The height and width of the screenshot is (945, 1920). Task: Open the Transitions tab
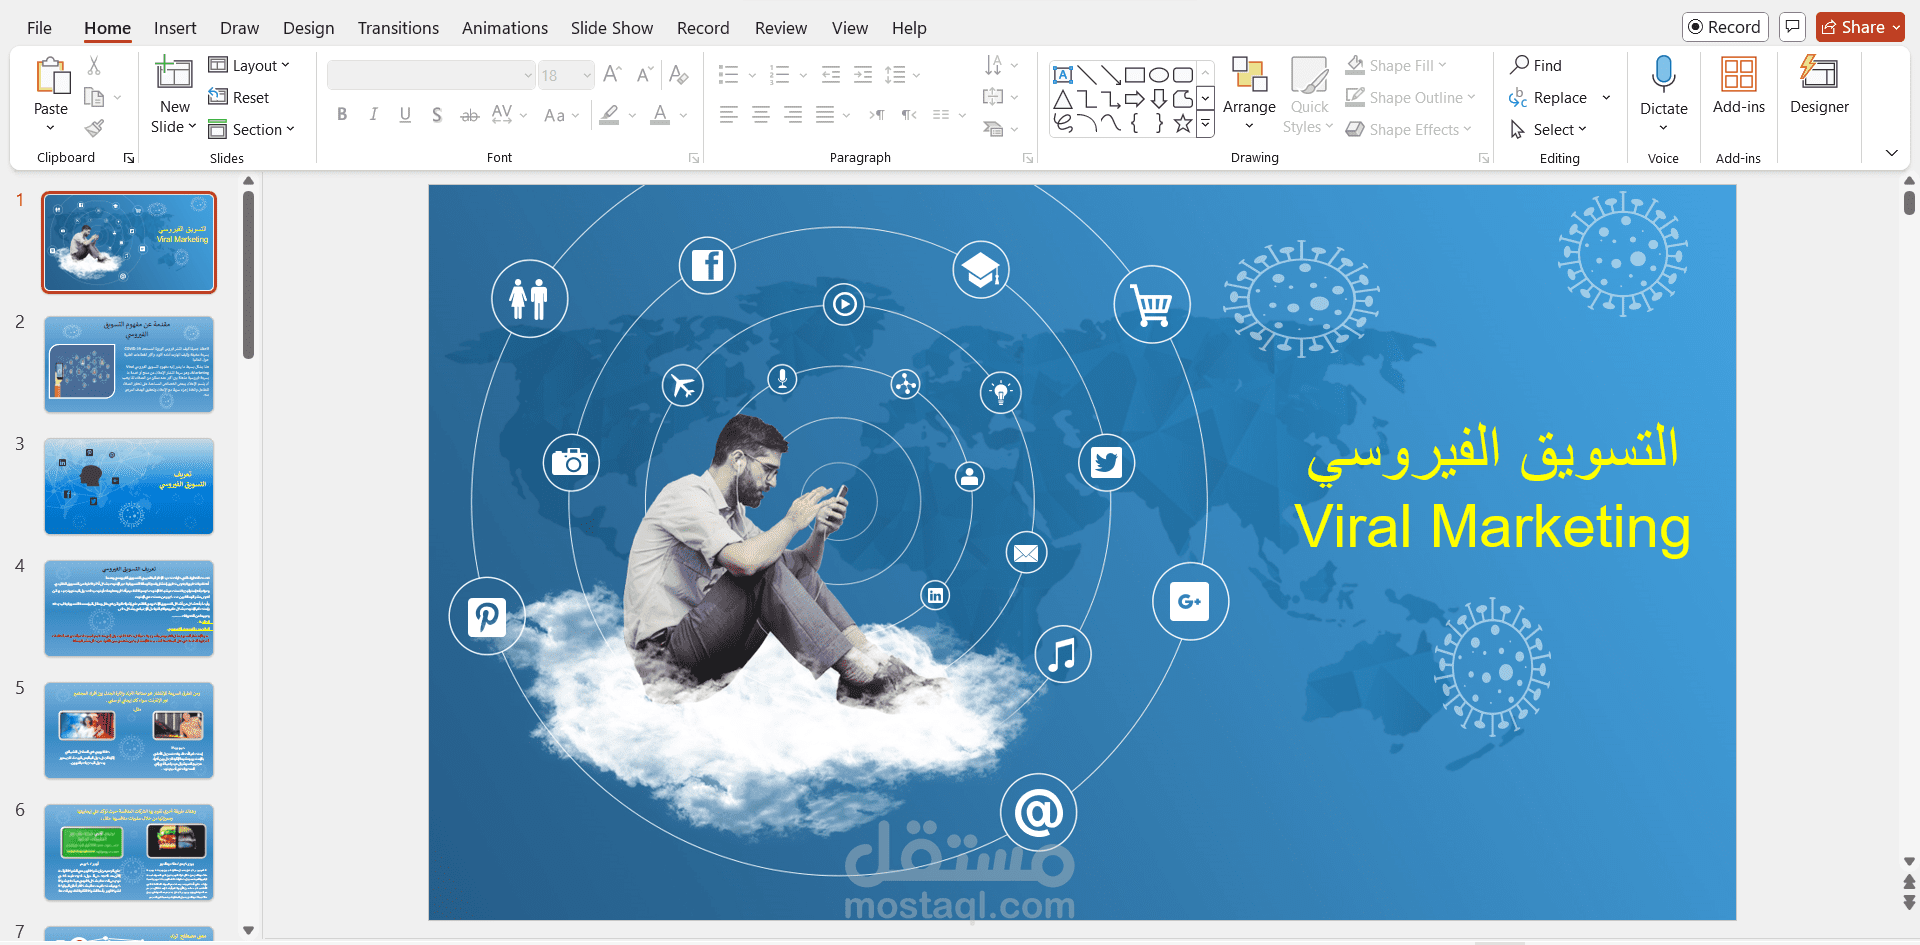click(398, 28)
